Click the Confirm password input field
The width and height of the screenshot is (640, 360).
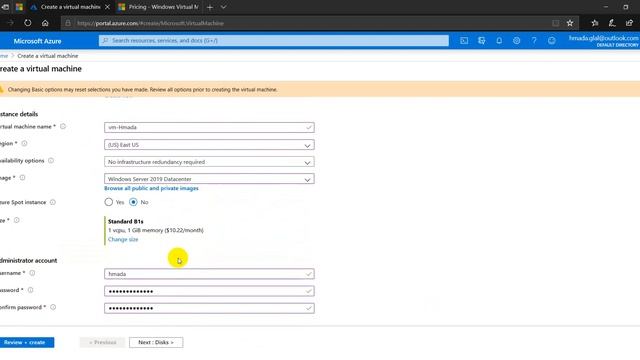click(x=209, y=308)
